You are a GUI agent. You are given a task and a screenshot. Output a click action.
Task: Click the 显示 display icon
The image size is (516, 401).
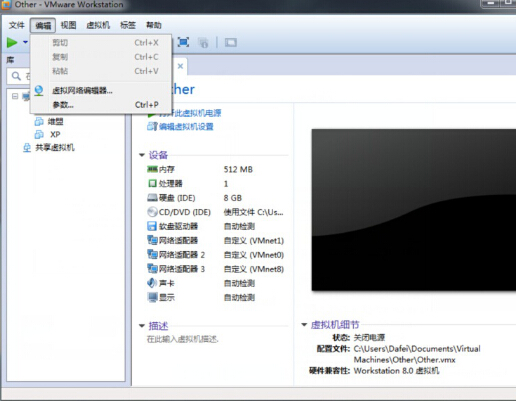pos(152,297)
